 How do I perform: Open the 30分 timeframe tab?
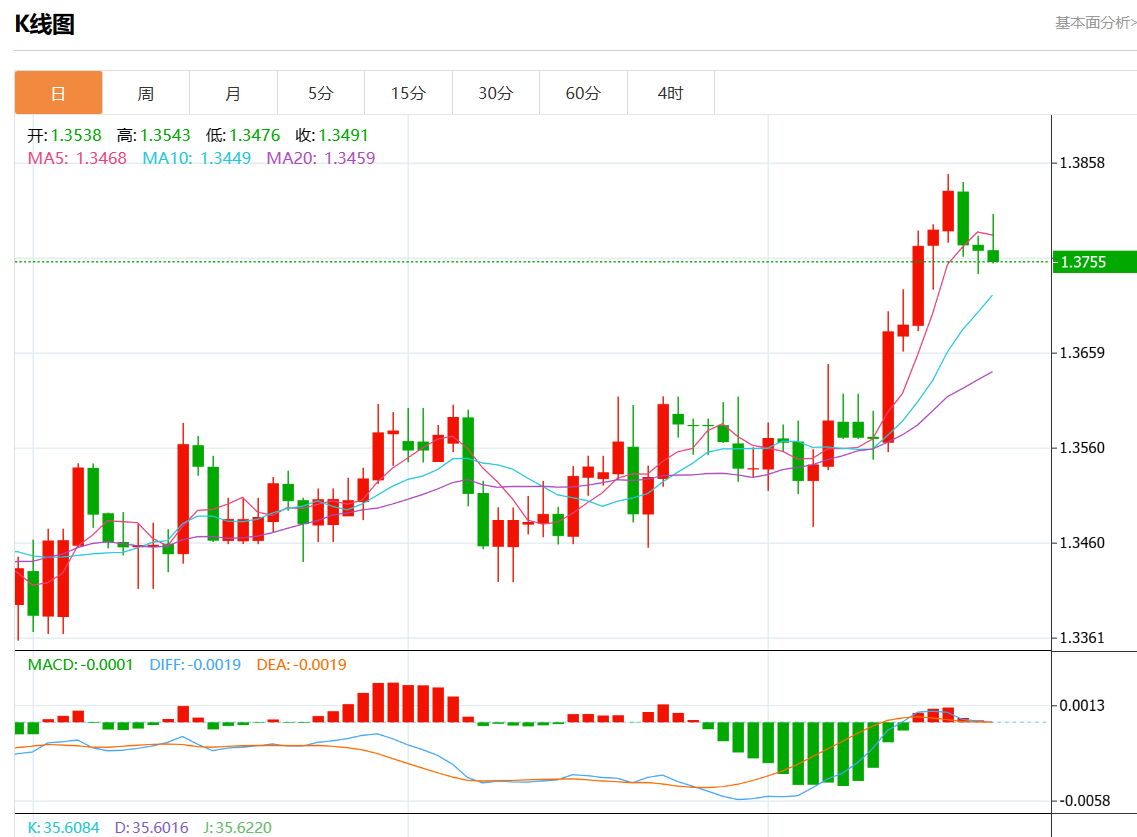pyautogui.click(x=496, y=93)
